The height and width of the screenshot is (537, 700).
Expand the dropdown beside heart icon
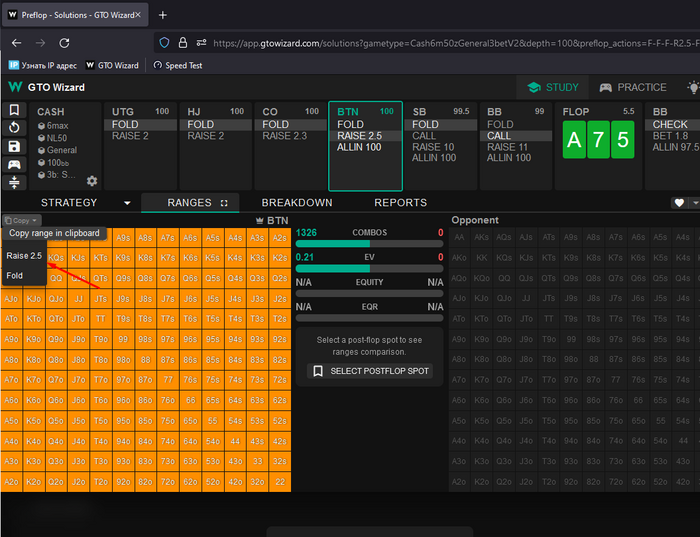coord(695,203)
